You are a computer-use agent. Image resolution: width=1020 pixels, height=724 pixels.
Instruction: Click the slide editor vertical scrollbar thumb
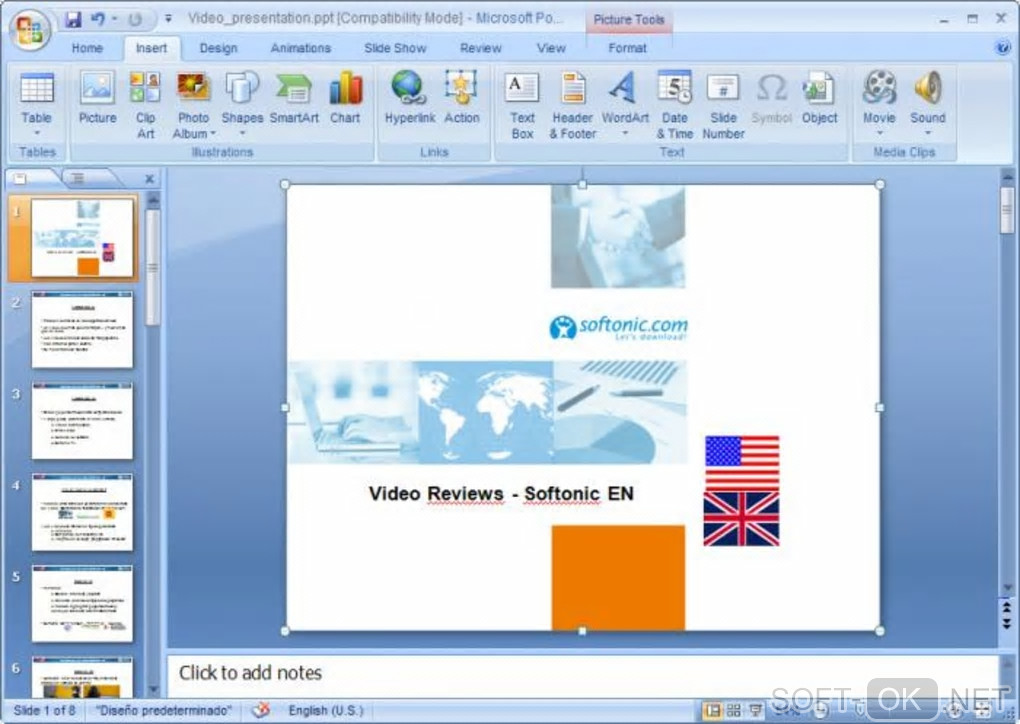point(1006,209)
